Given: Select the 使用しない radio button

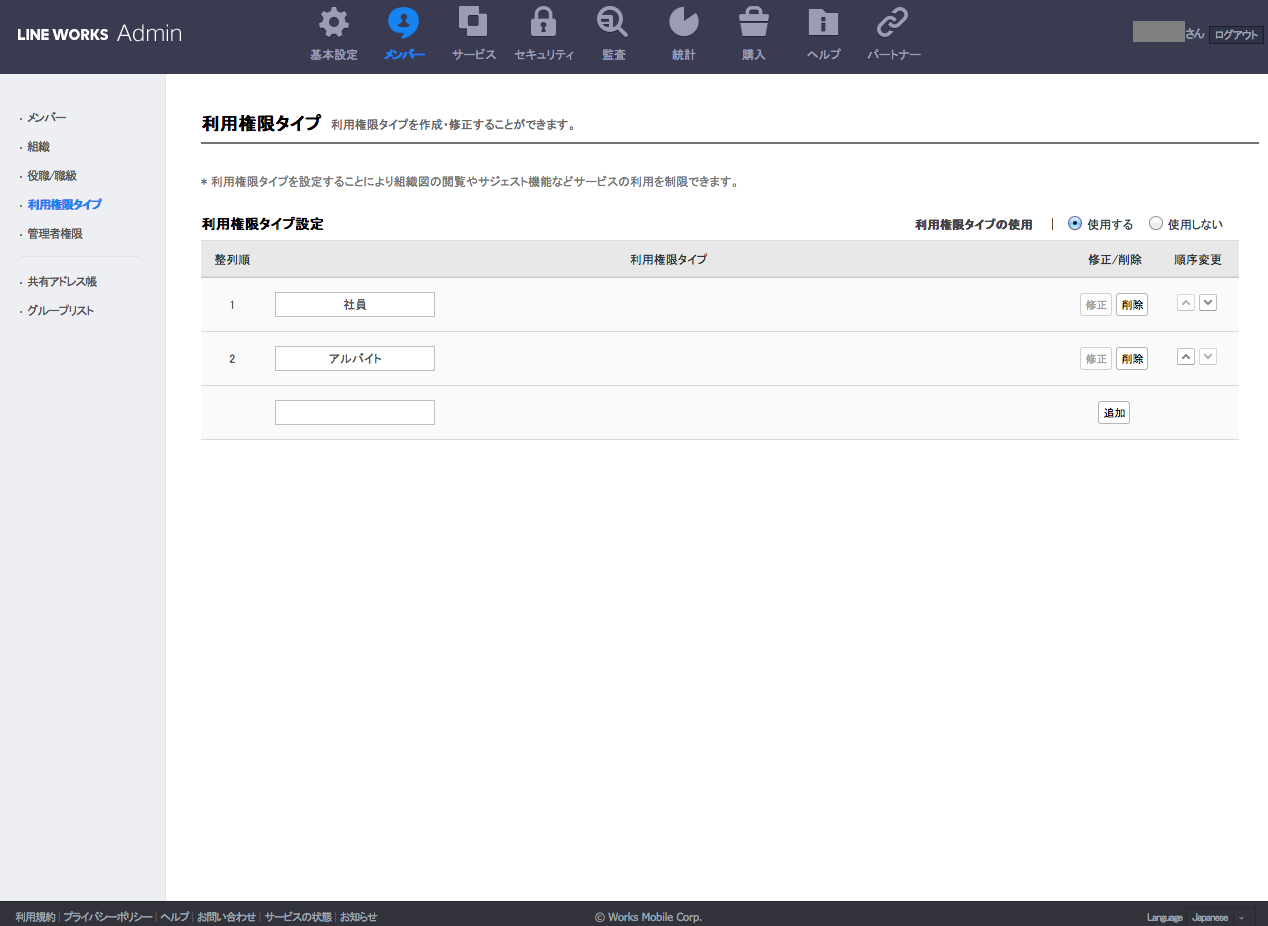Looking at the screenshot, I should [x=1156, y=224].
